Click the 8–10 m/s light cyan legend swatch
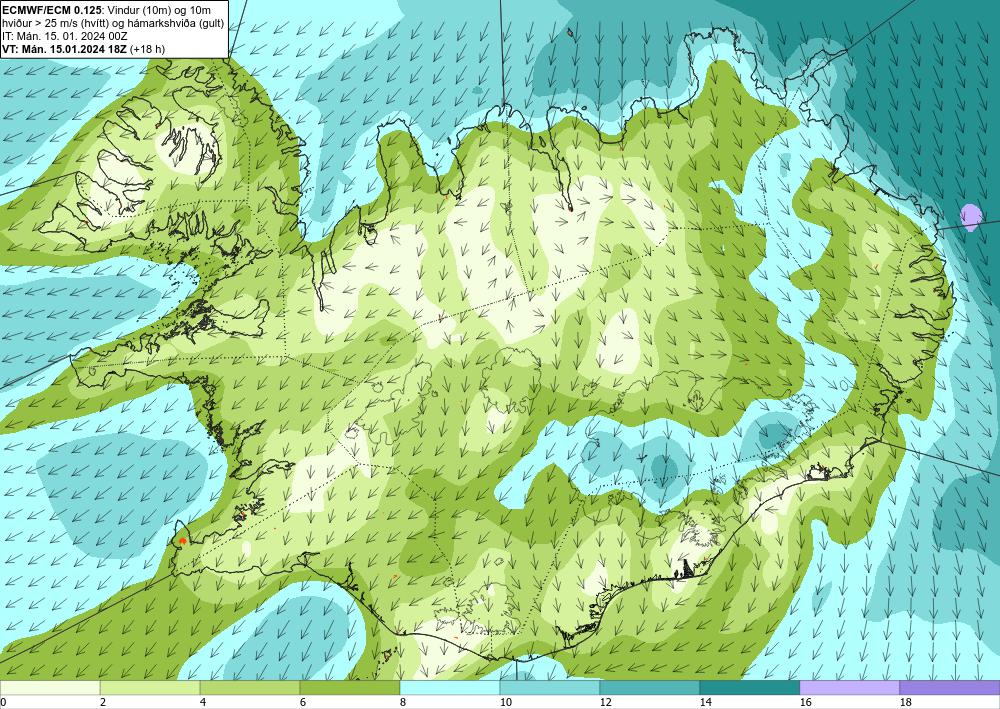Image resolution: width=1000 pixels, height=709 pixels. click(450, 688)
